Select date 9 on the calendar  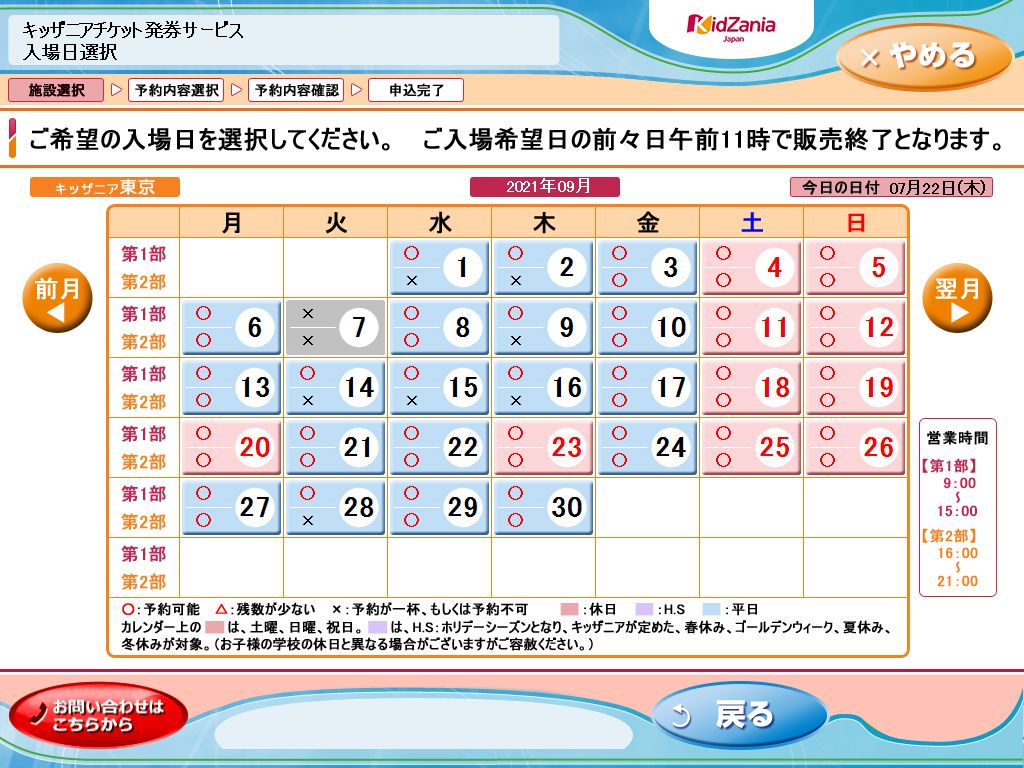(x=543, y=327)
